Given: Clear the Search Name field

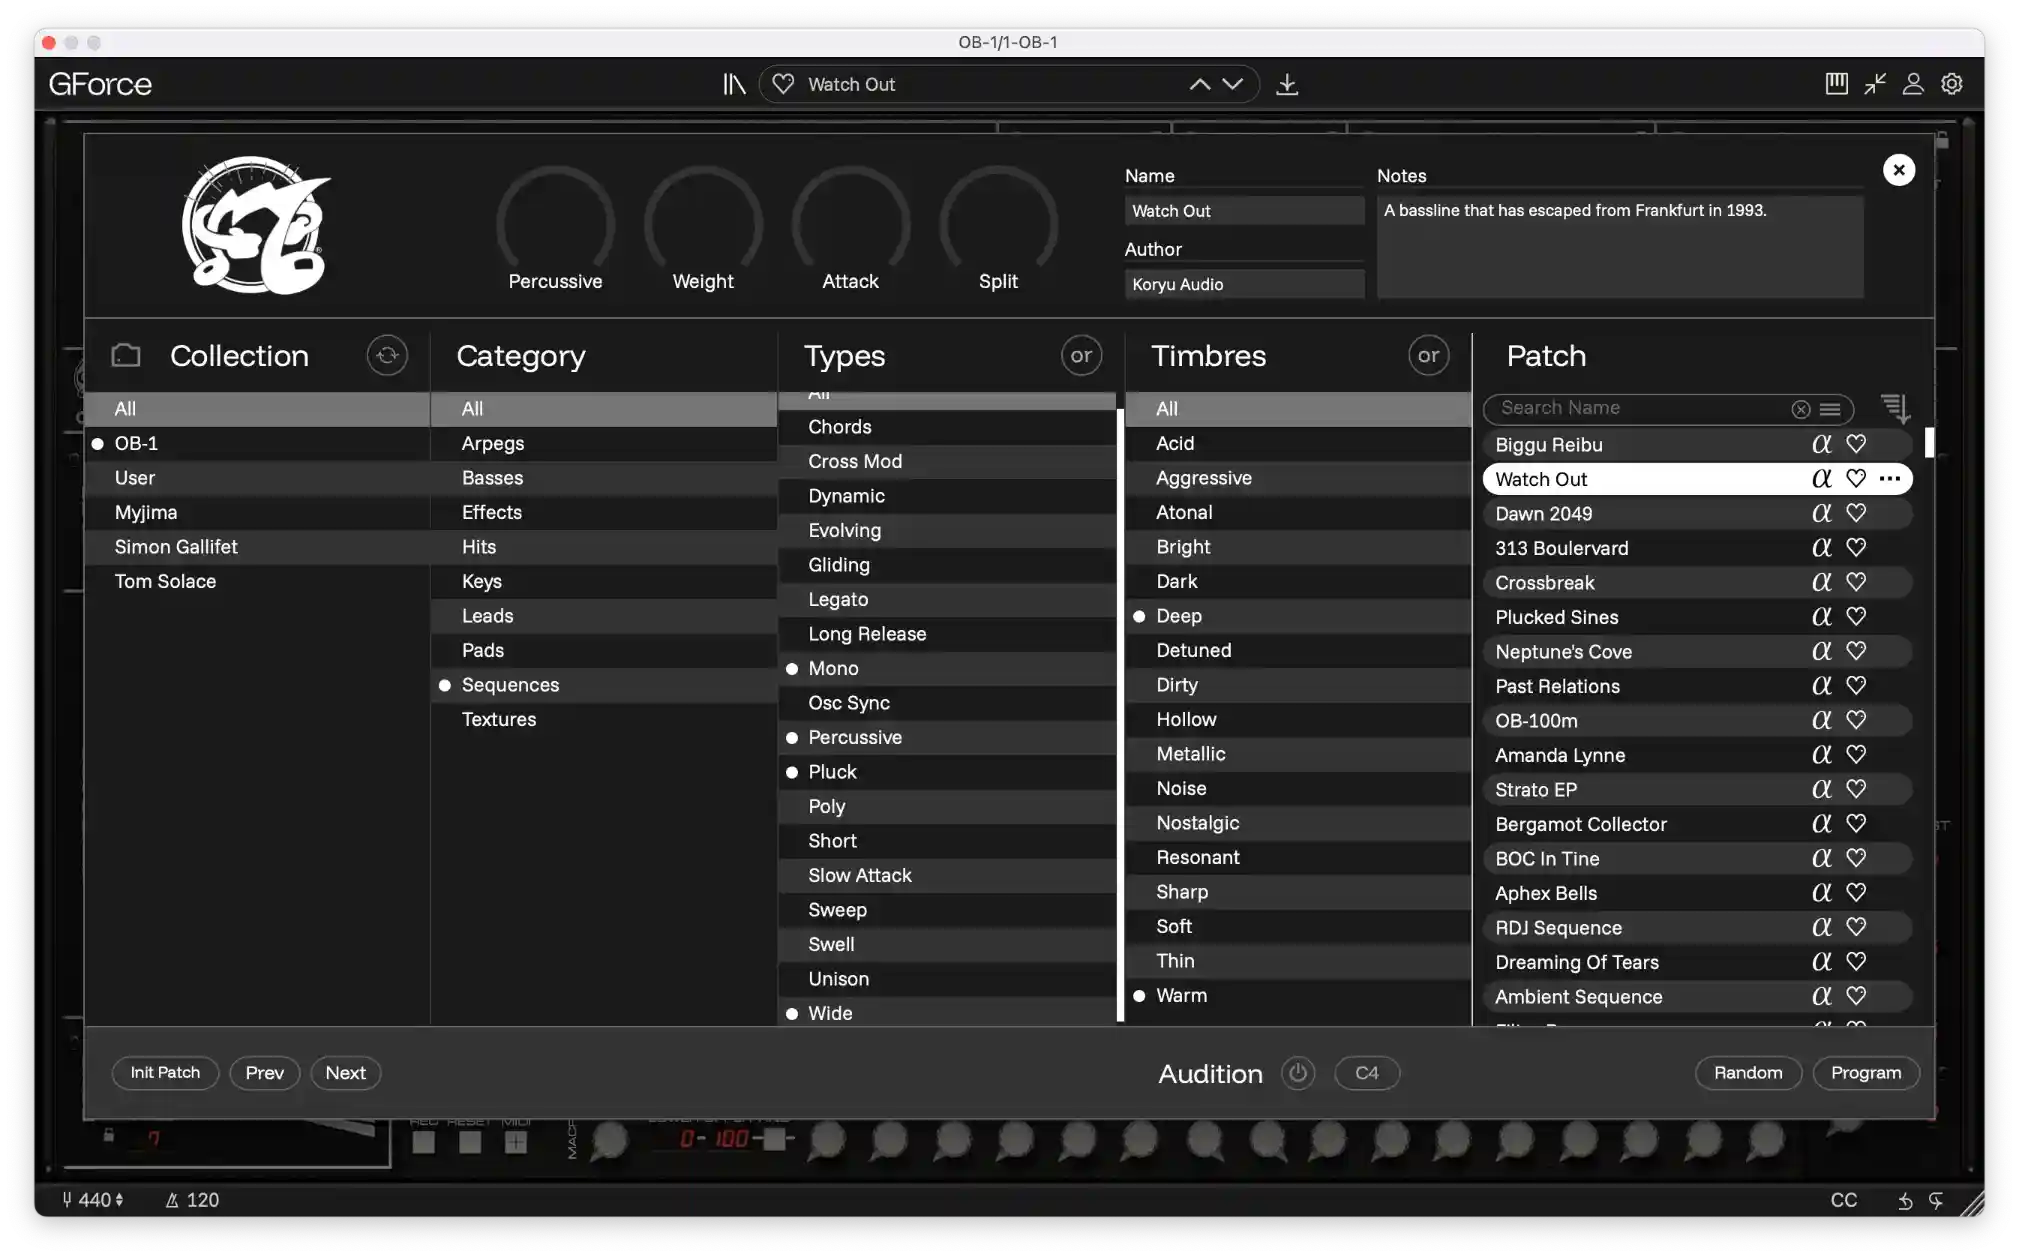Looking at the screenshot, I should [1800, 409].
